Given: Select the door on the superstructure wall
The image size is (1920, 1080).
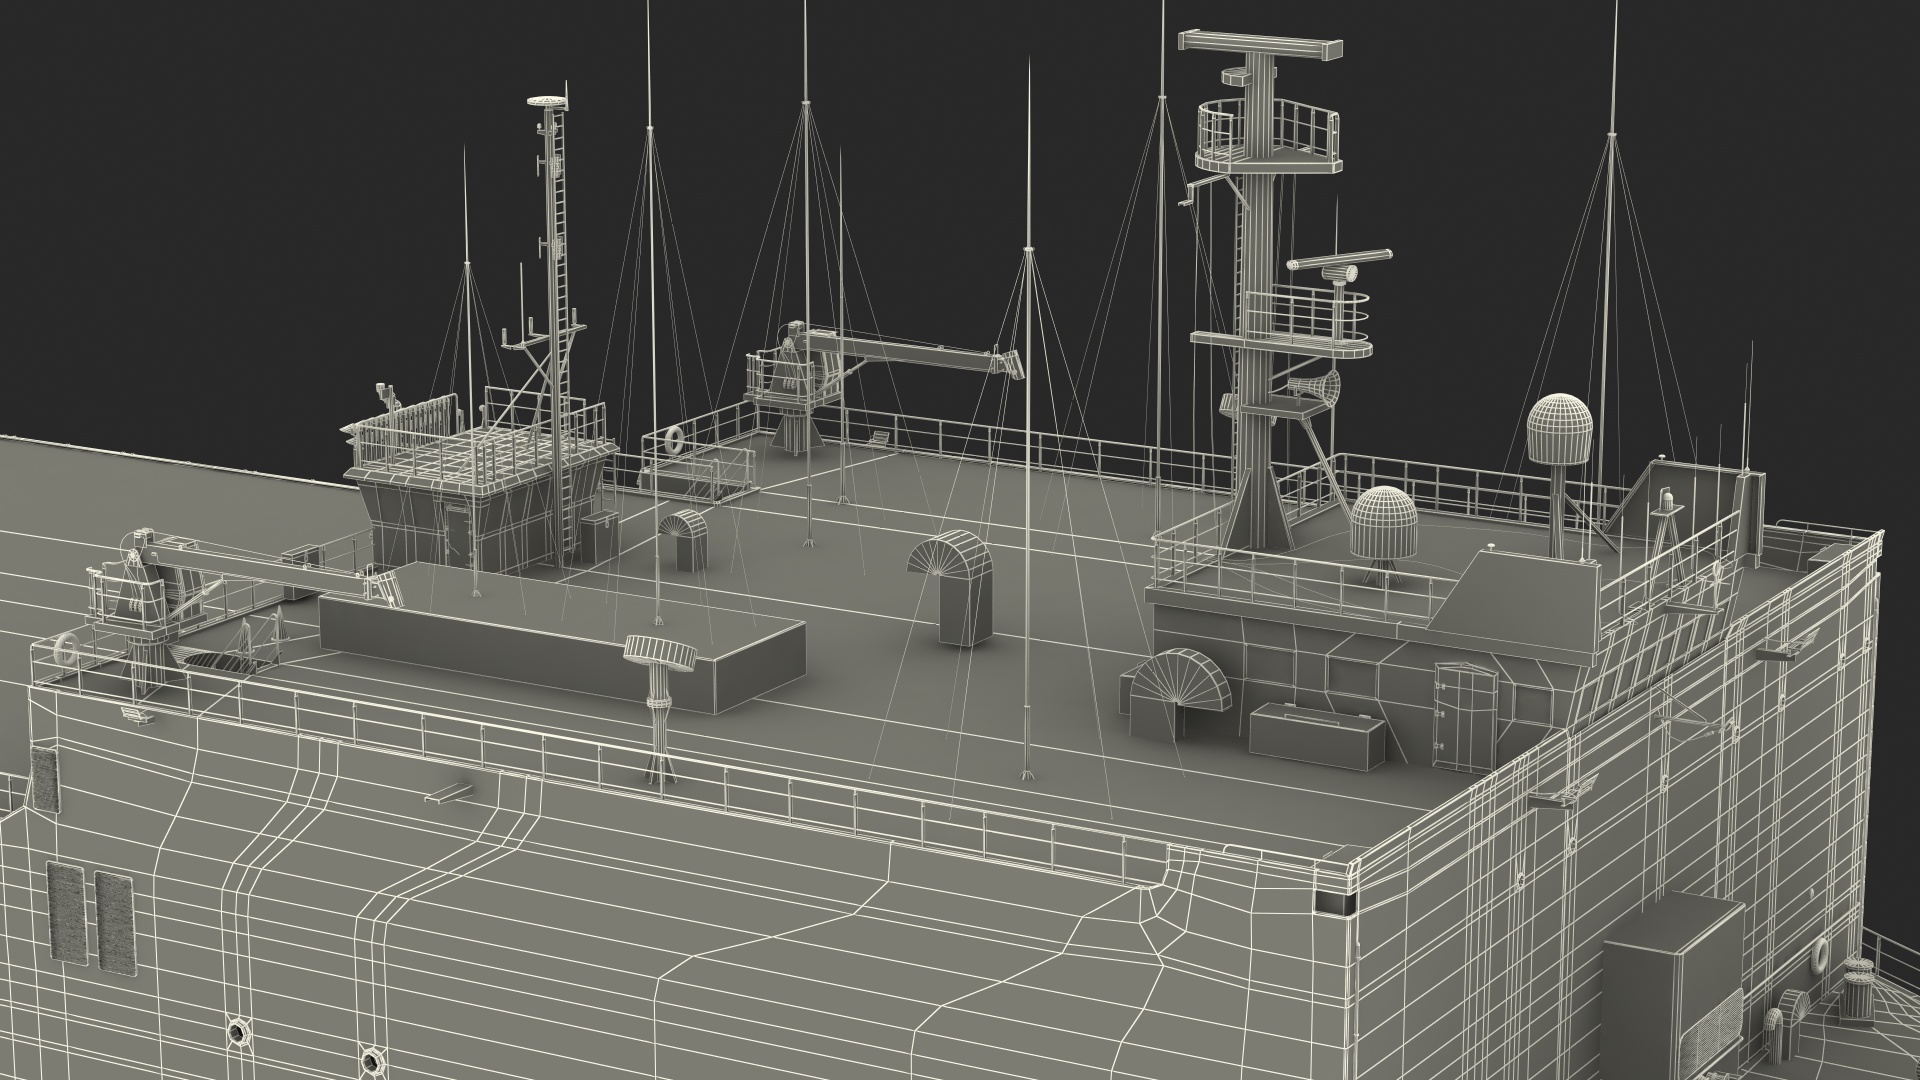Looking at the screenshot, I should click(x=1466, y=720).
